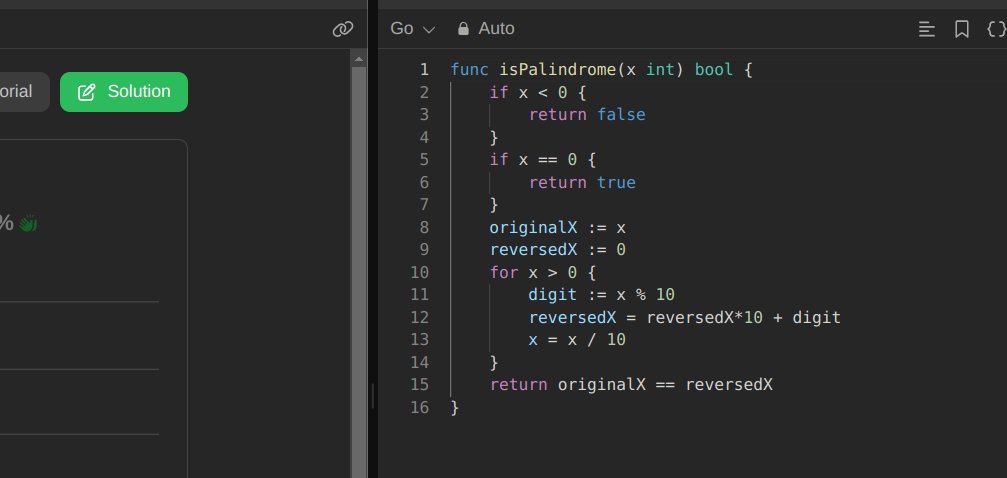Screen dimensions: 1007x478
Task: Click the green Solution button
Action: tap(124, 92)
